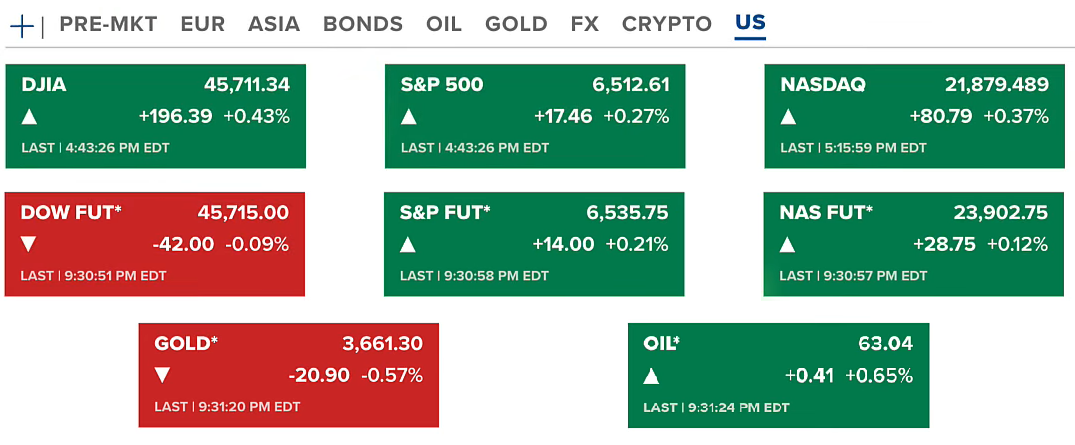Image resolution: width=1075 pixels, height=445 pixels.
Task: Show the BONDS tab
Action: point(363,24)
